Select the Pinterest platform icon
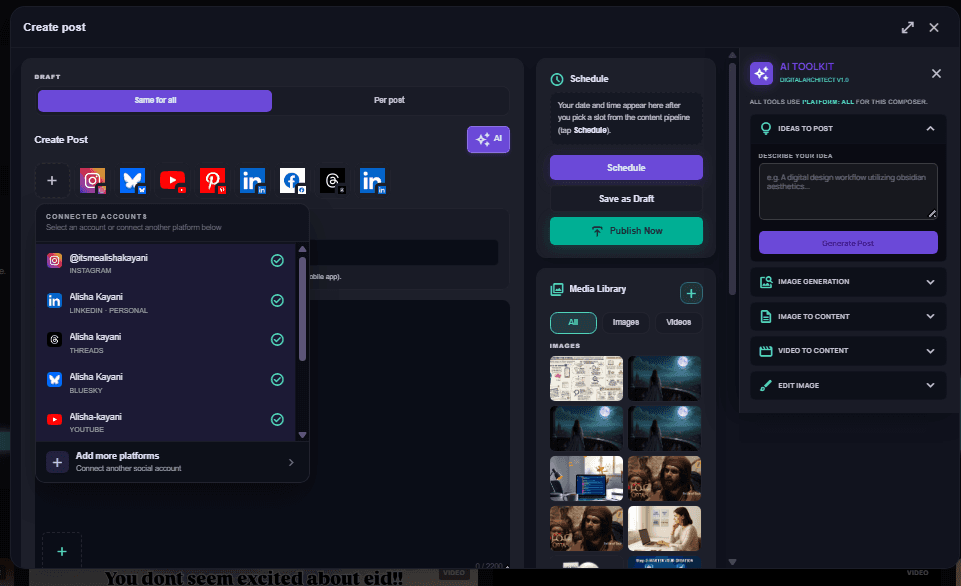 click(x=212, y=180)
